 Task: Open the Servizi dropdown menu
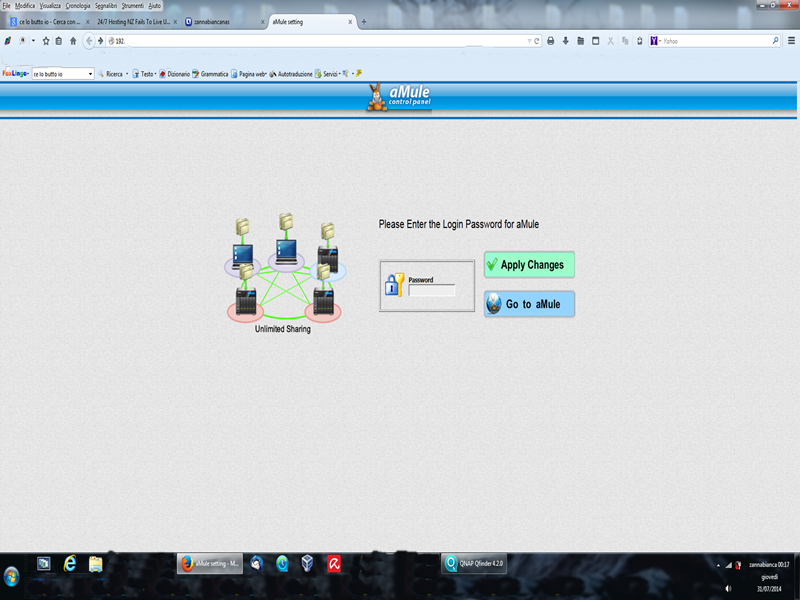click(326, 74)
